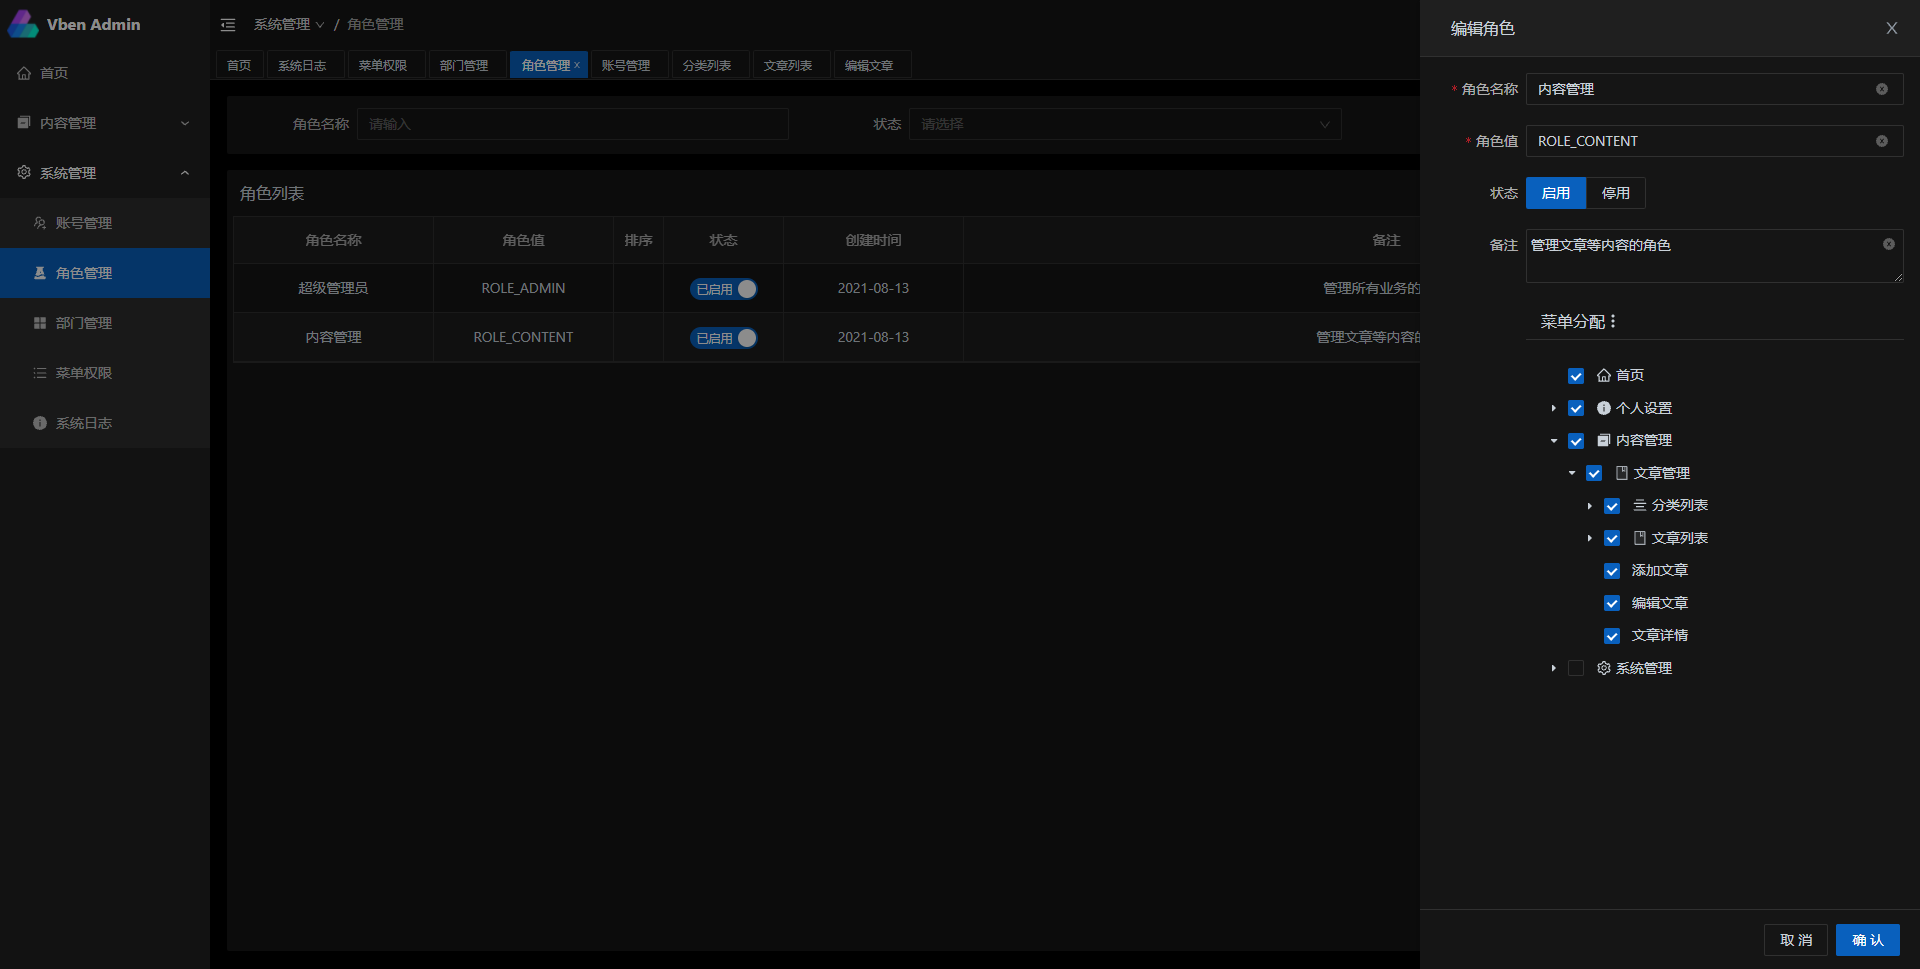This screenshot has width=1920, height=969.
Task: Expand the 系统管理 tree node
Action: (x=1554, y=668)
